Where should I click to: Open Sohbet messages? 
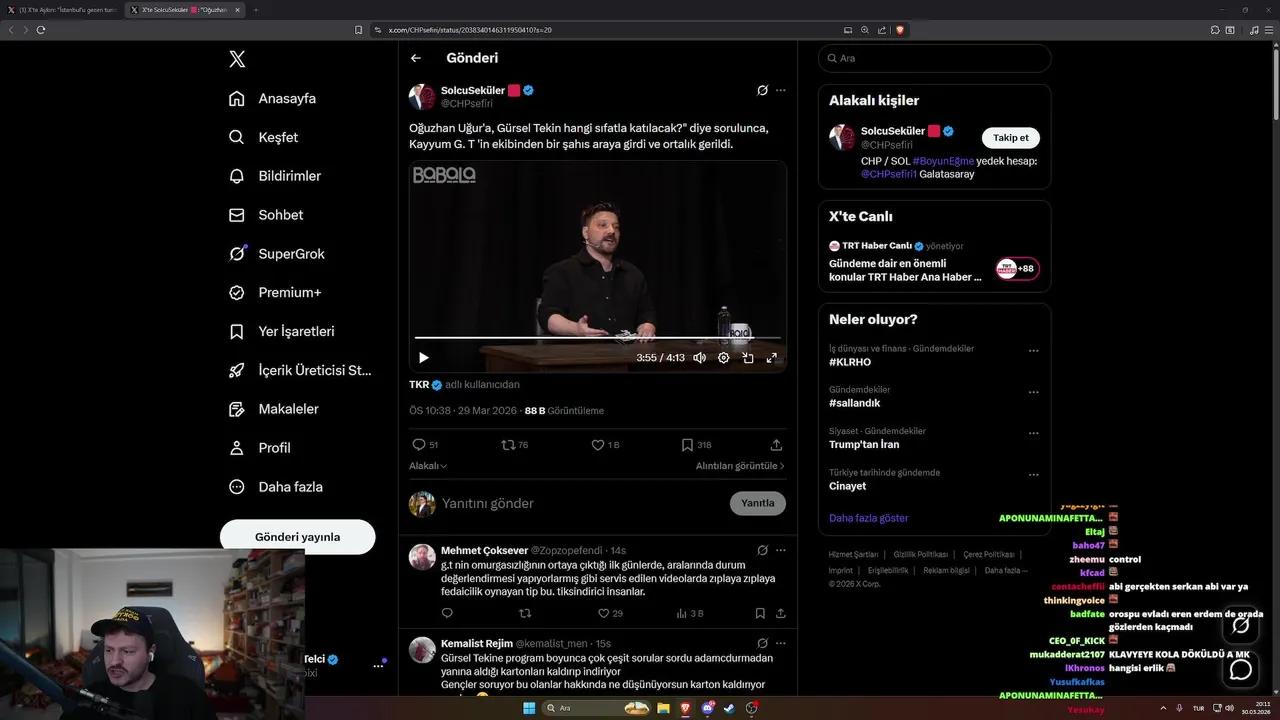[x=265, y=215]
